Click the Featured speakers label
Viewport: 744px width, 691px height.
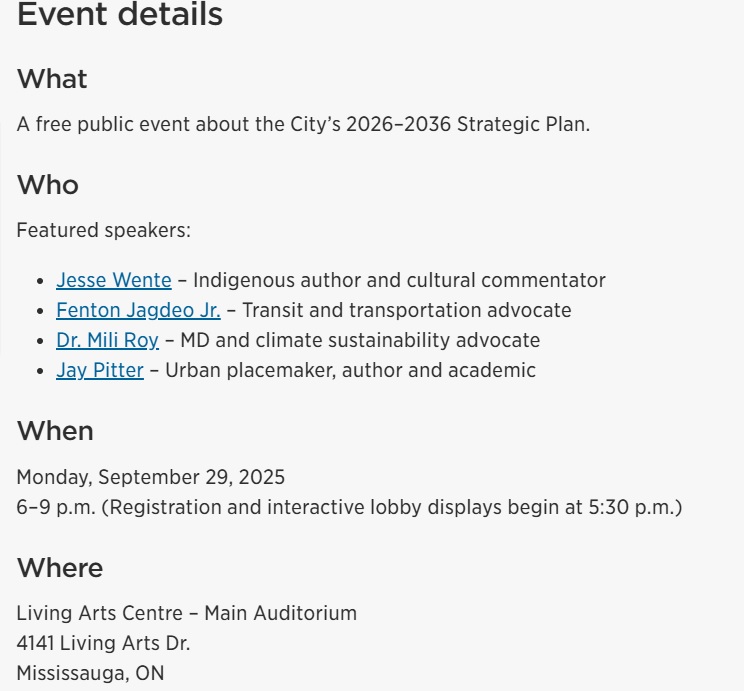103,230
